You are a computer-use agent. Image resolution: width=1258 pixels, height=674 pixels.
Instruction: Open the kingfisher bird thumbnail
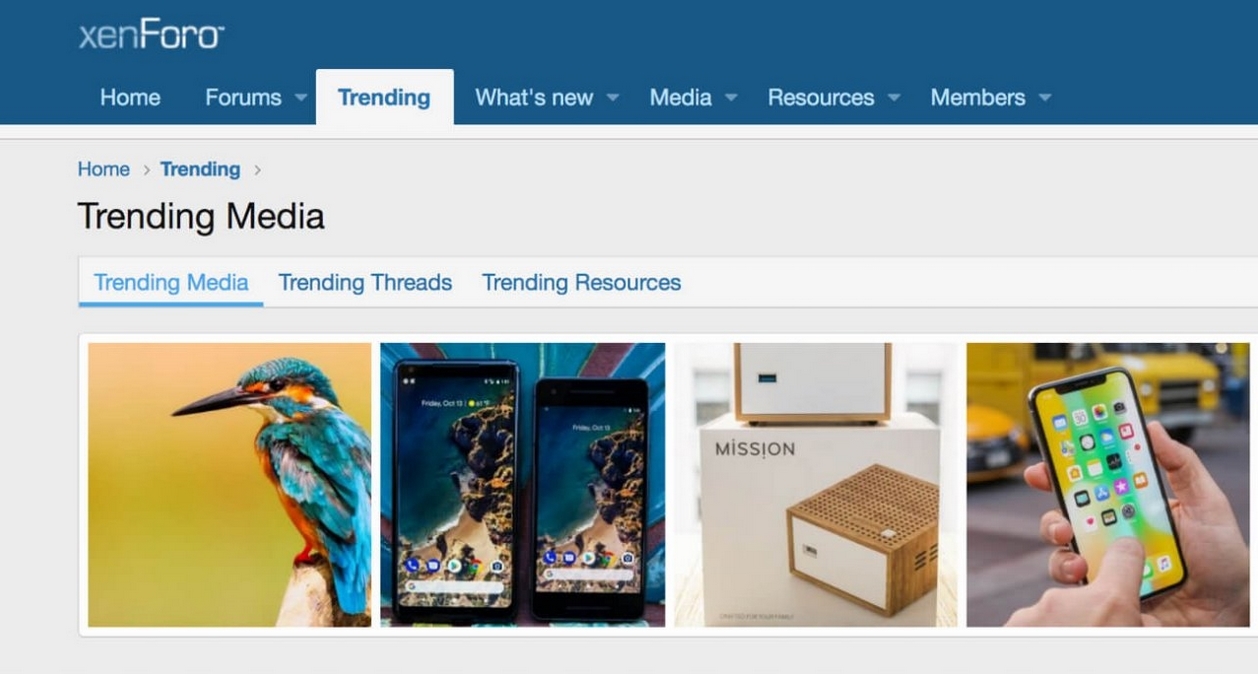pos(229,485)
